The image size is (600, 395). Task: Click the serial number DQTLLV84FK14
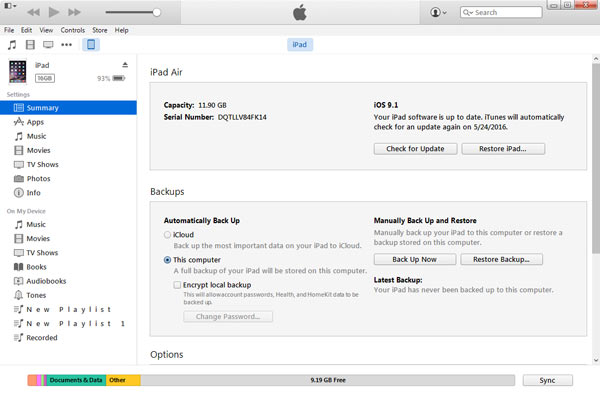[x=242, y=117]
